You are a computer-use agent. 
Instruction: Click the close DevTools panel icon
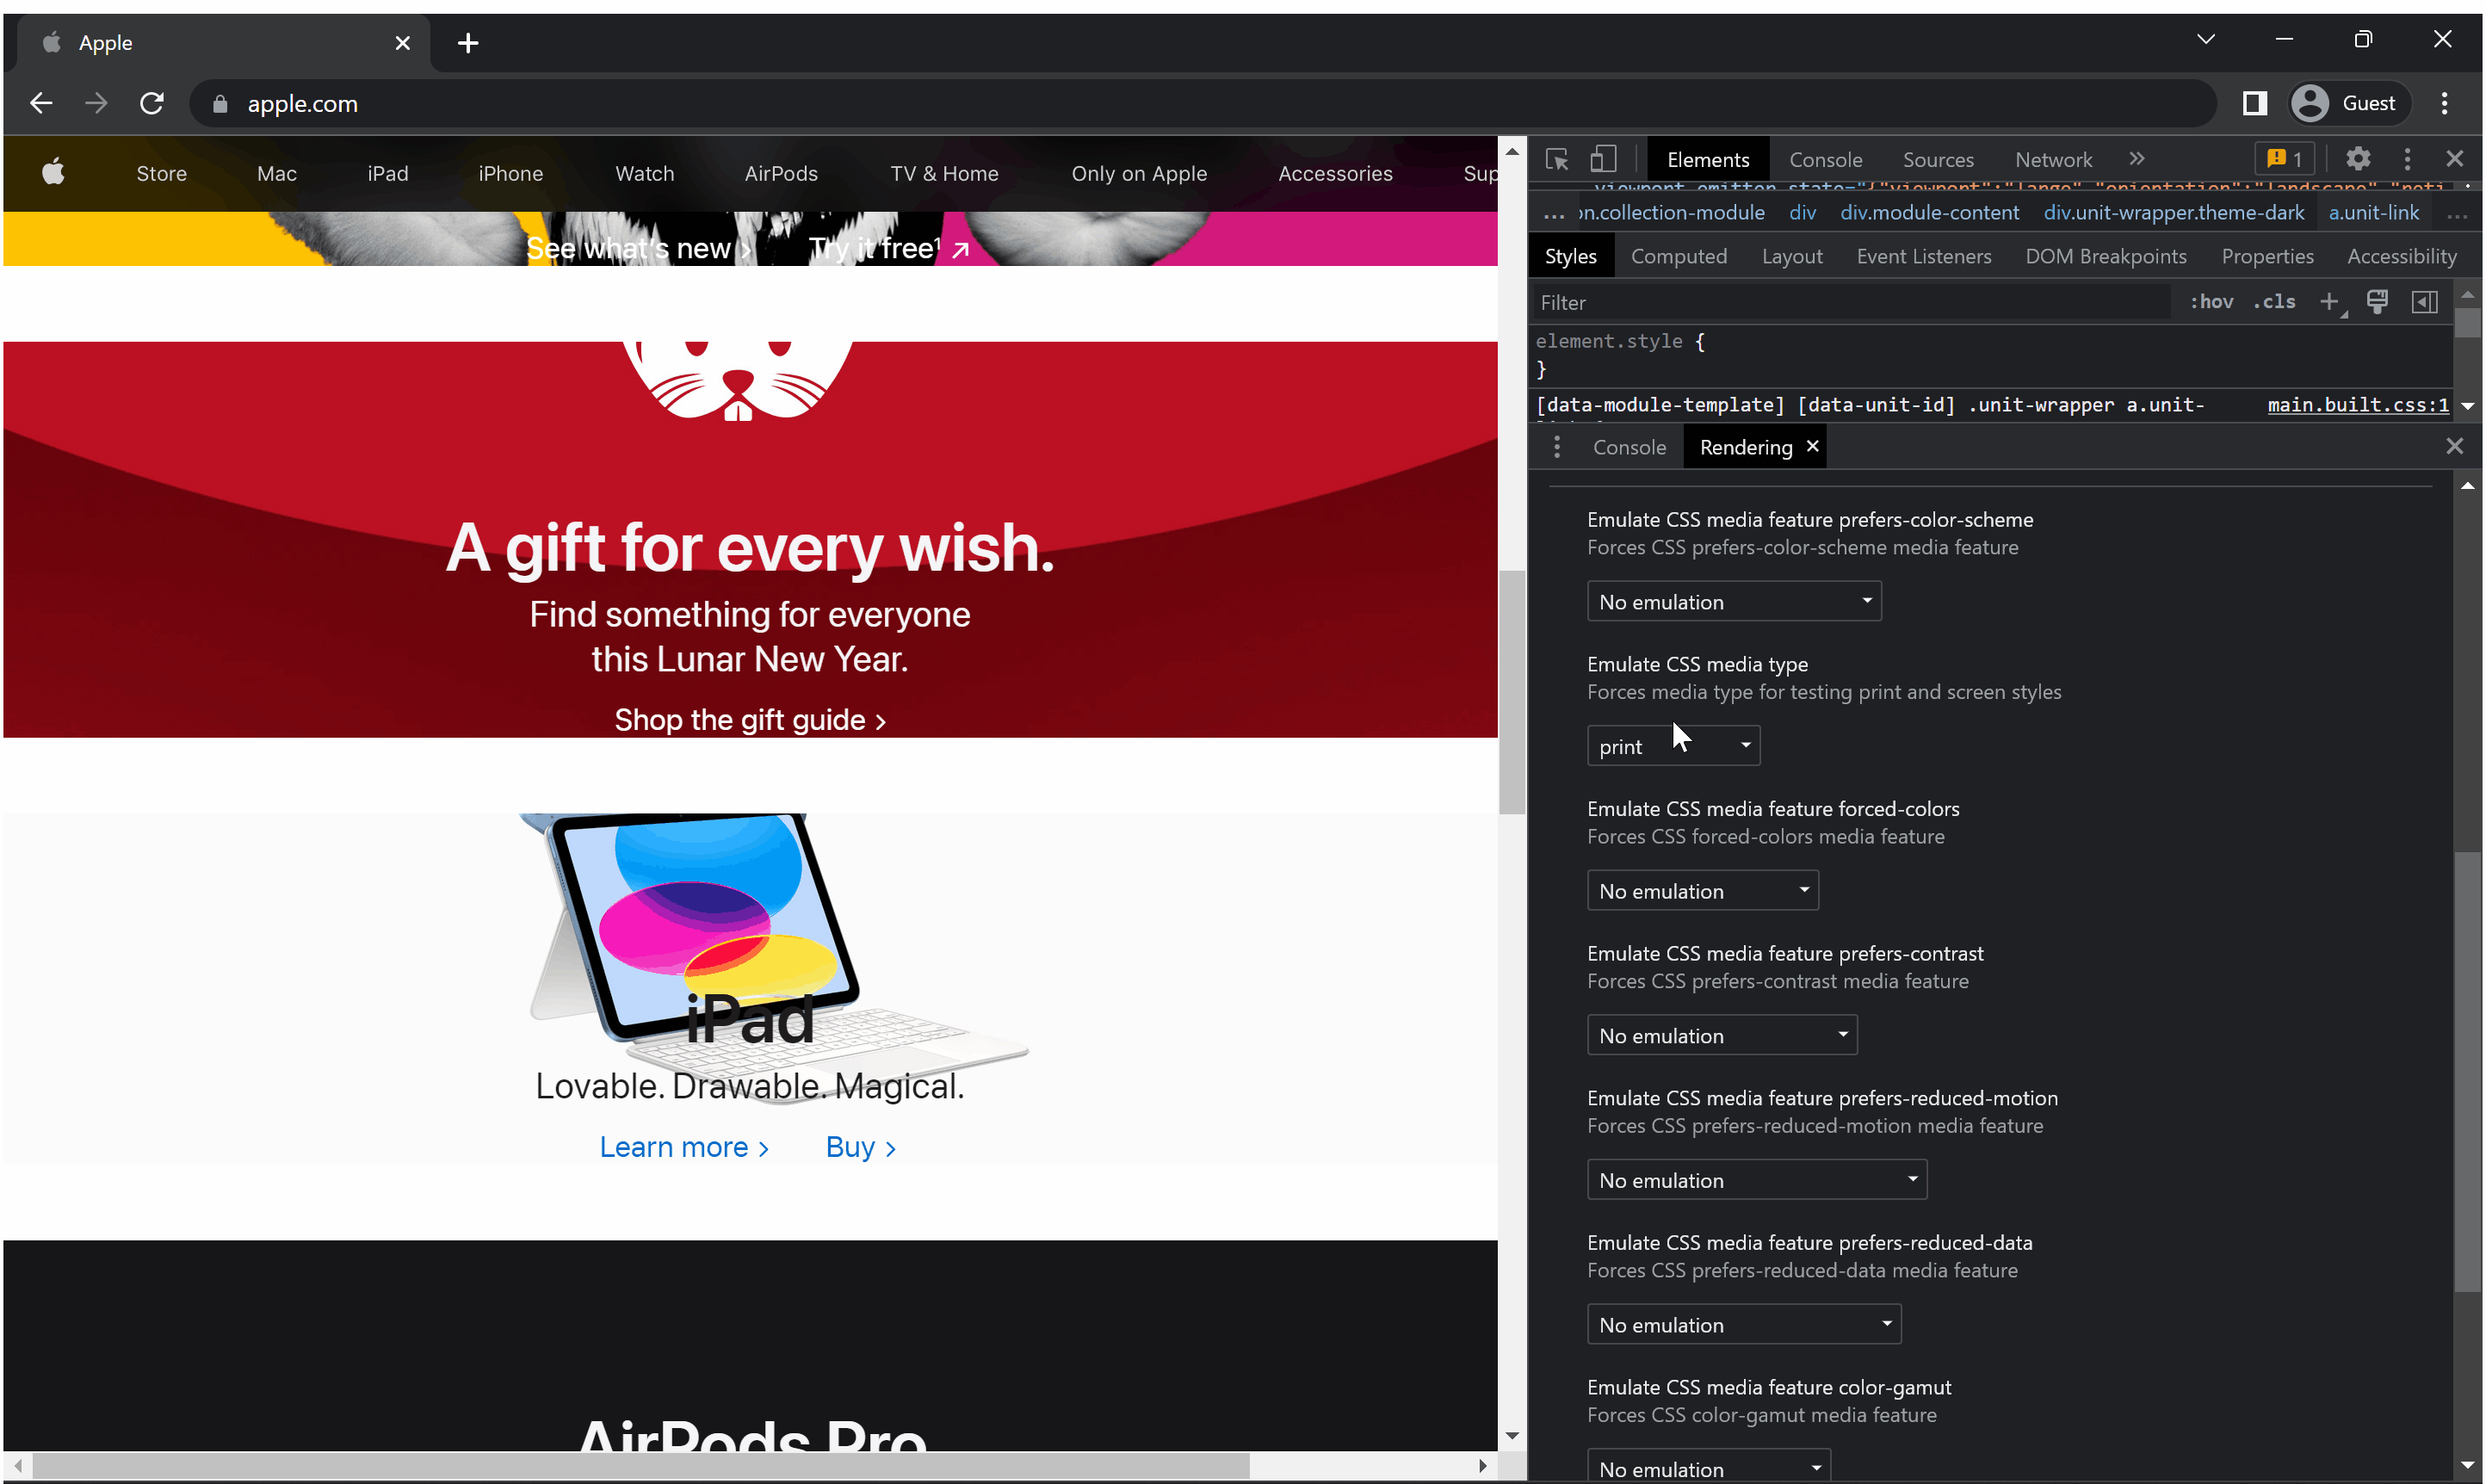point(2454,159)
